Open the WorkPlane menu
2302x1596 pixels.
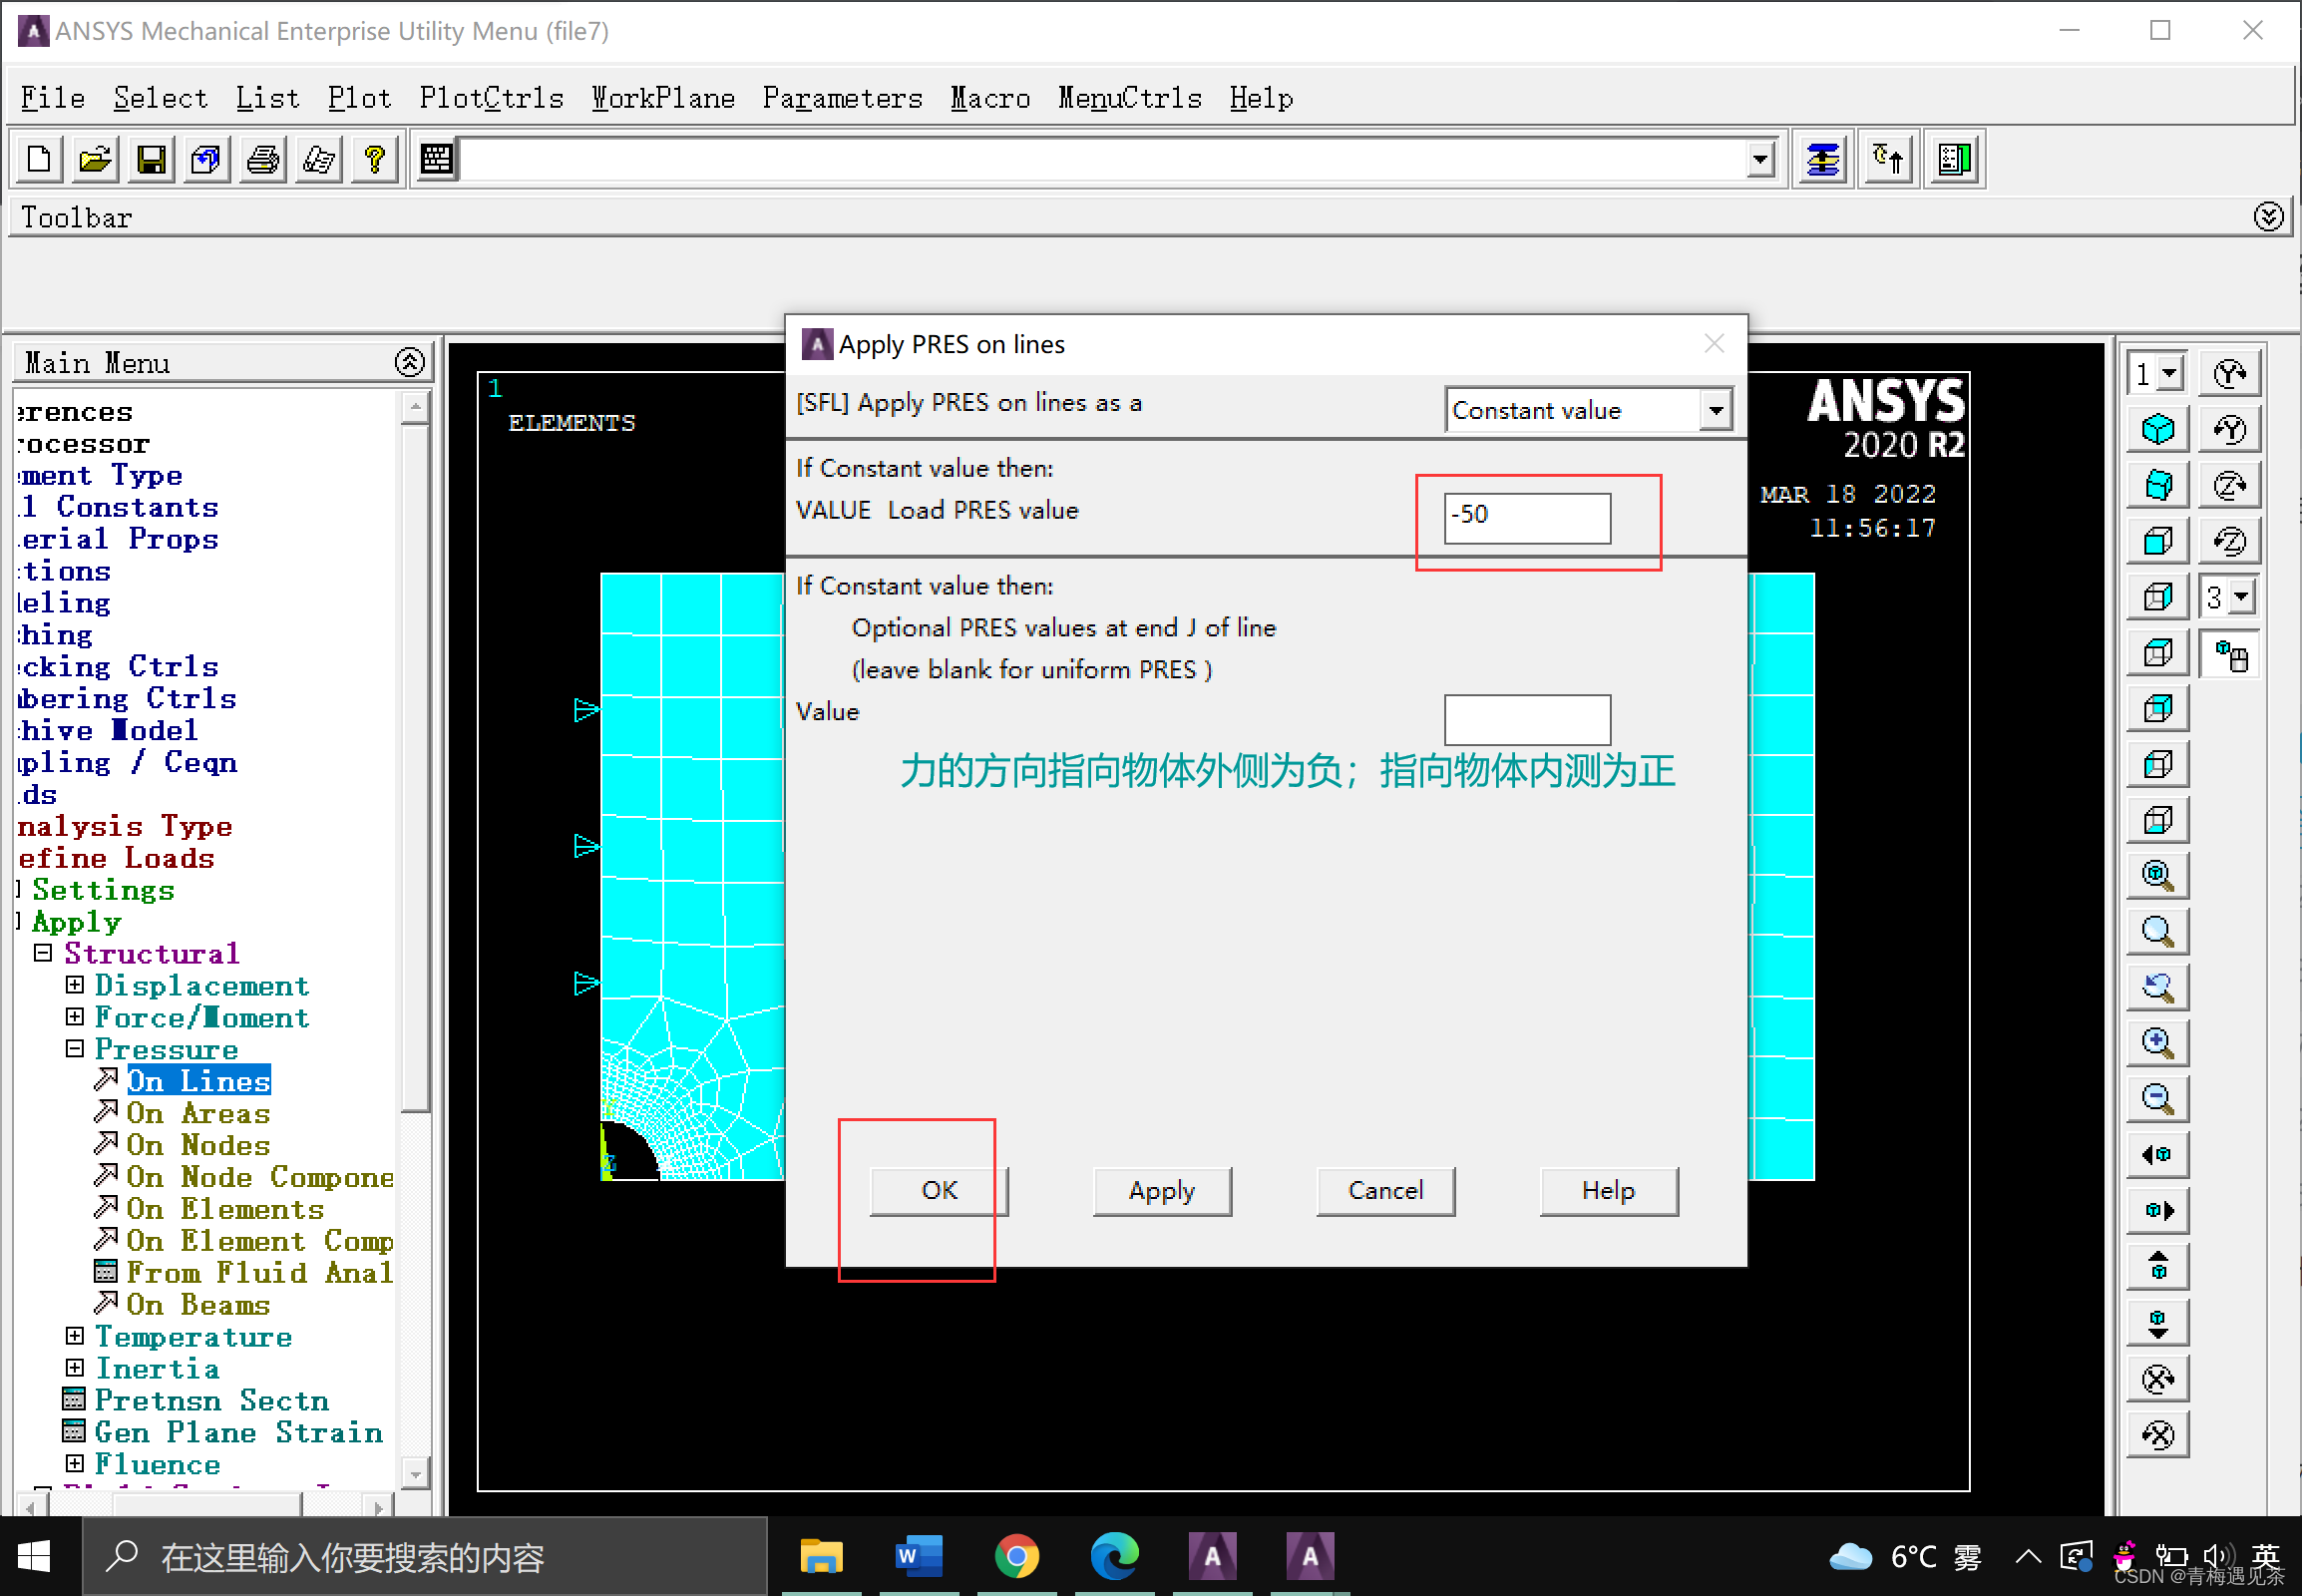(x=663, y=98)
